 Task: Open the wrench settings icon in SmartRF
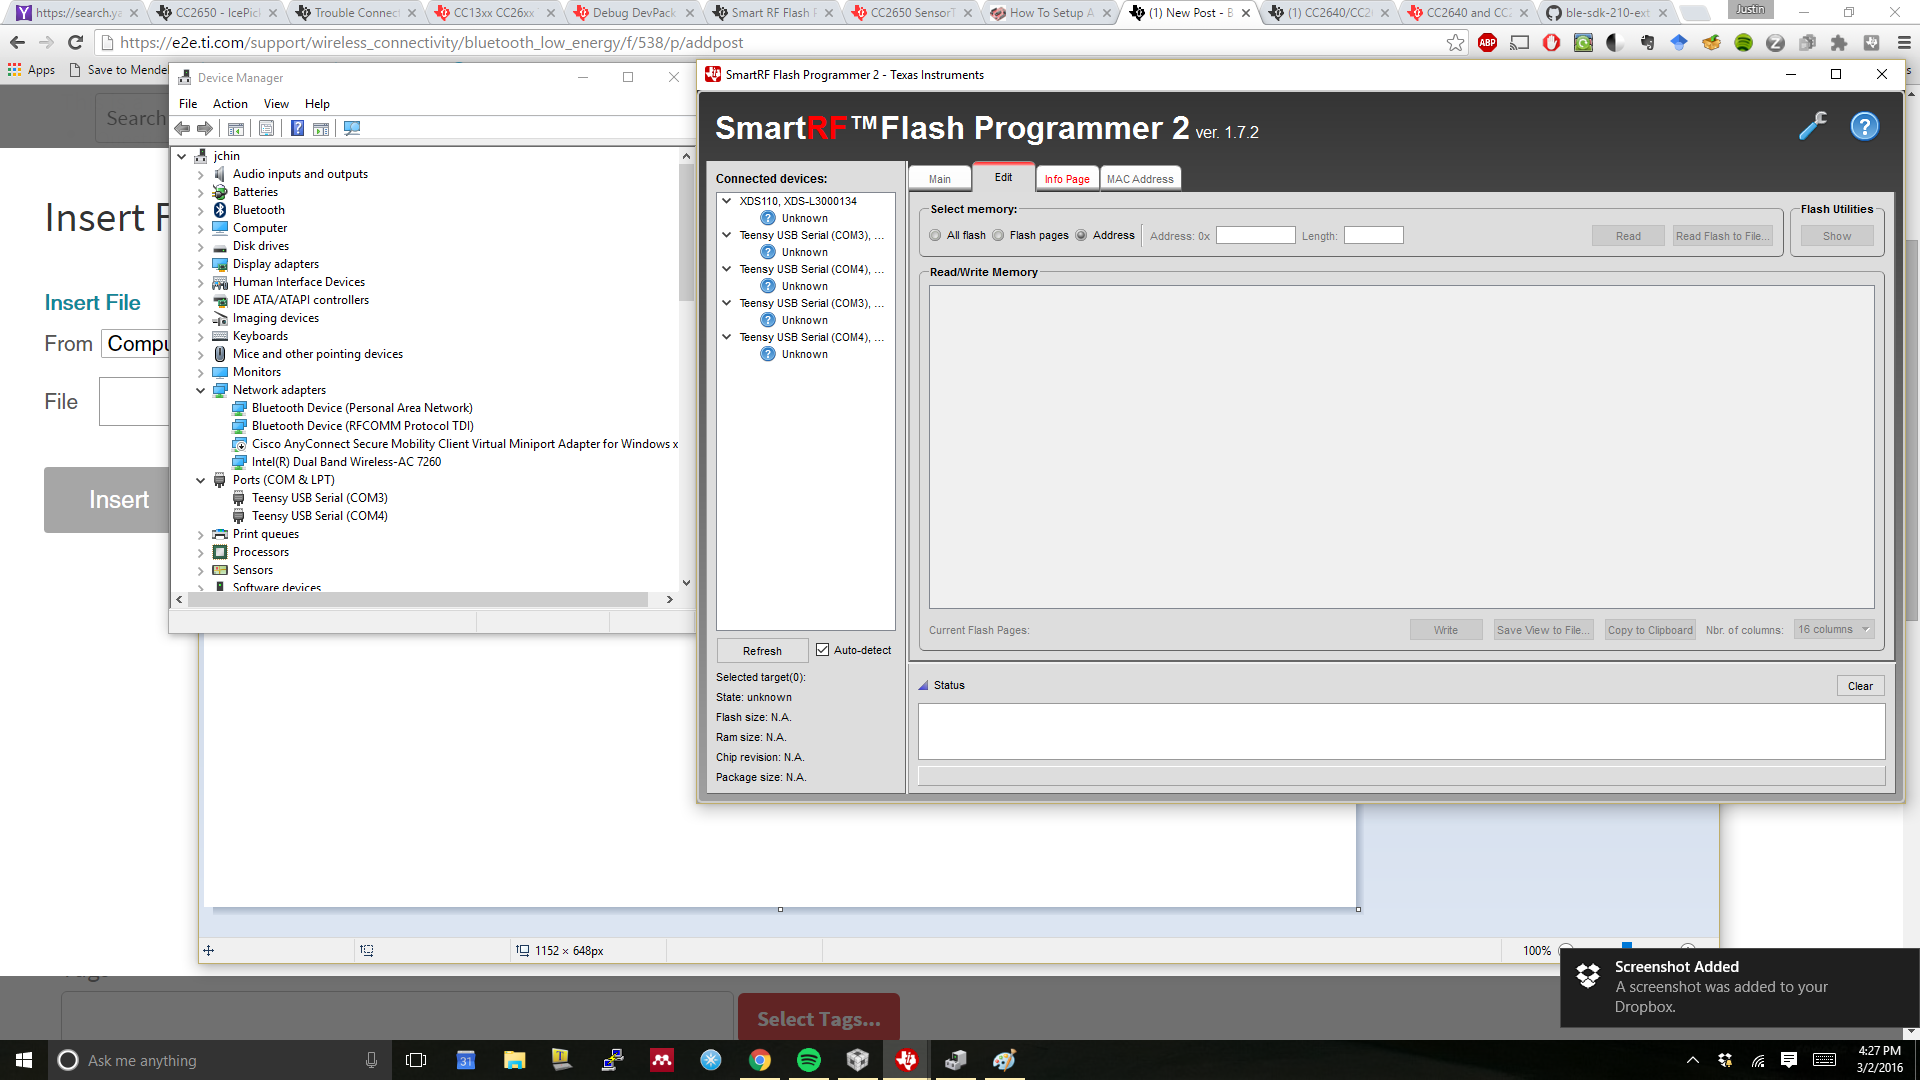pos(1812,126)
